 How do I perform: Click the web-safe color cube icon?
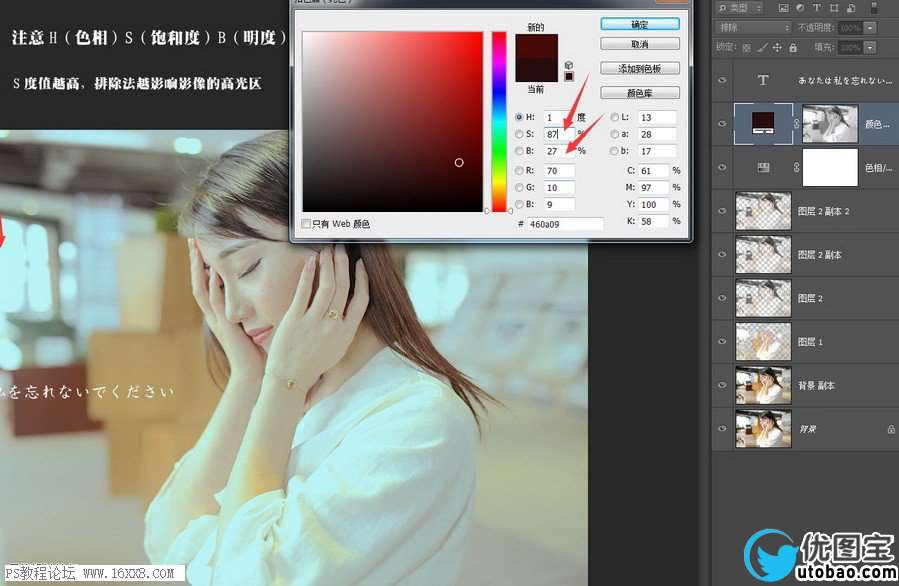click(569, 63)
